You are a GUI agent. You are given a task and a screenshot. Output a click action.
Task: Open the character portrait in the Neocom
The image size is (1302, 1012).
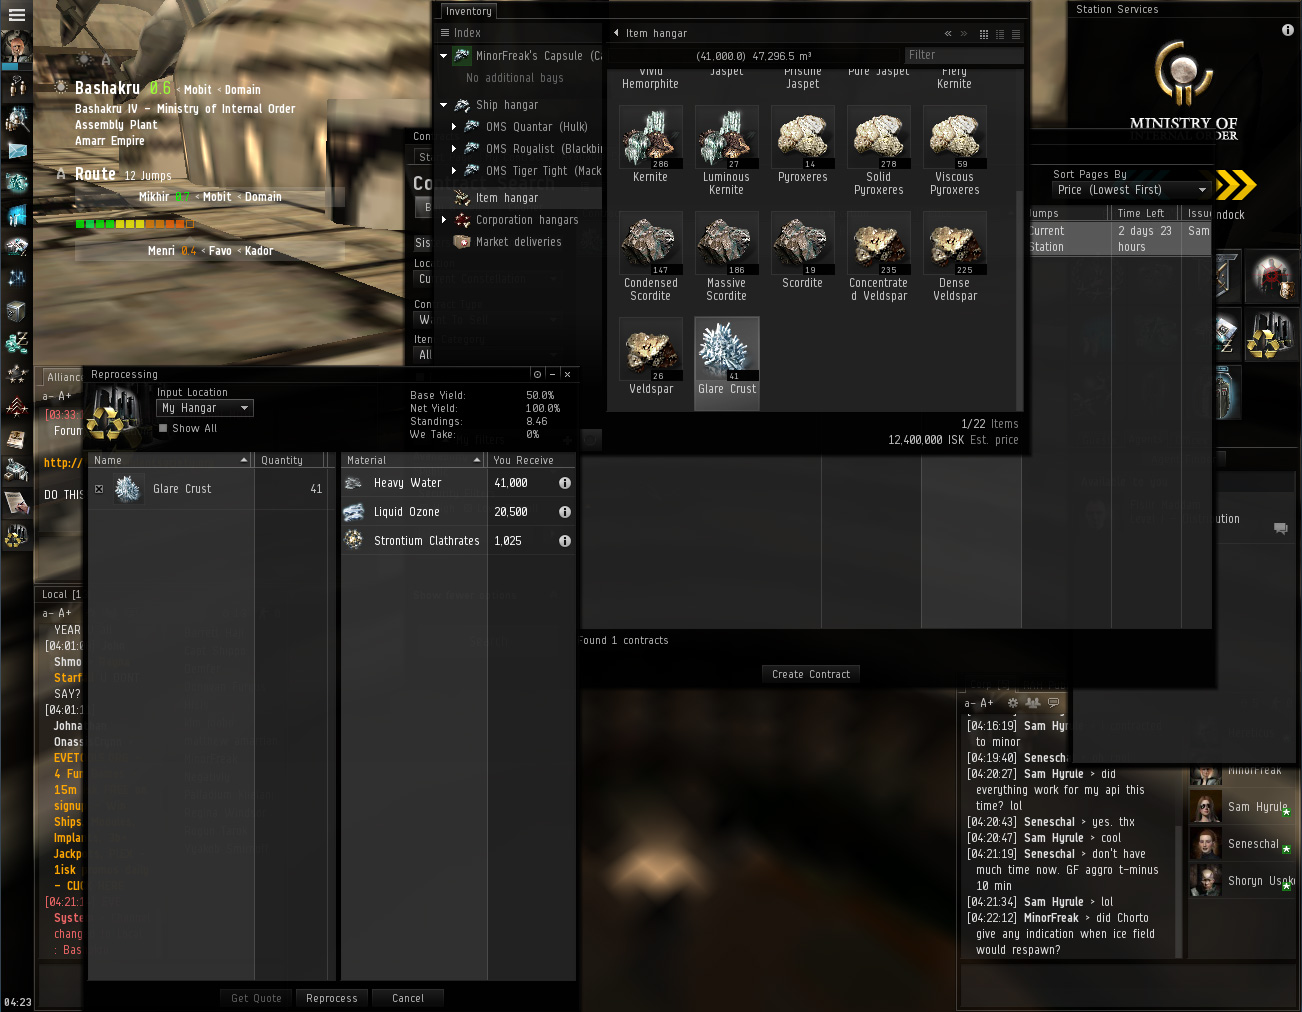[x=16, y=47]
